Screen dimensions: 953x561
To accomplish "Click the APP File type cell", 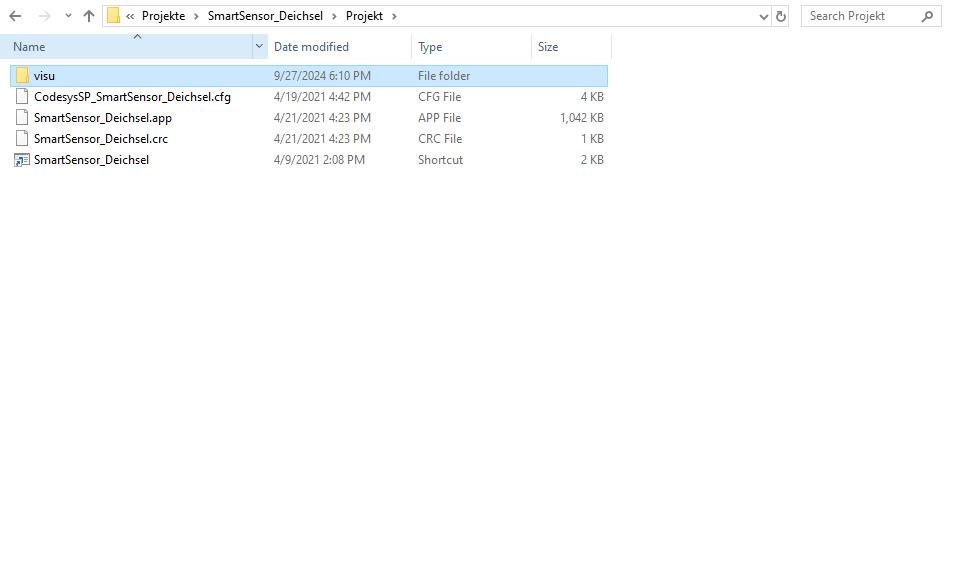I will pyautogui.click(x=439, y=118).
